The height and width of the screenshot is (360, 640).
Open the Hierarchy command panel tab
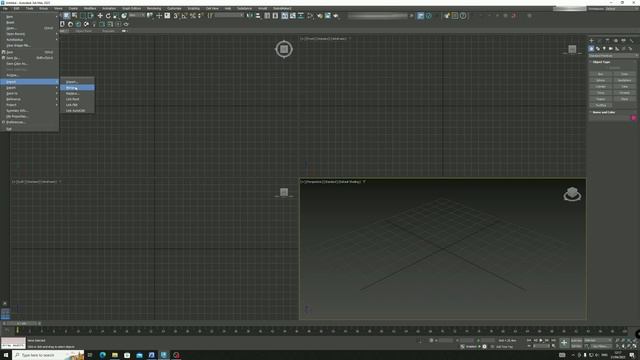(607, 40)
